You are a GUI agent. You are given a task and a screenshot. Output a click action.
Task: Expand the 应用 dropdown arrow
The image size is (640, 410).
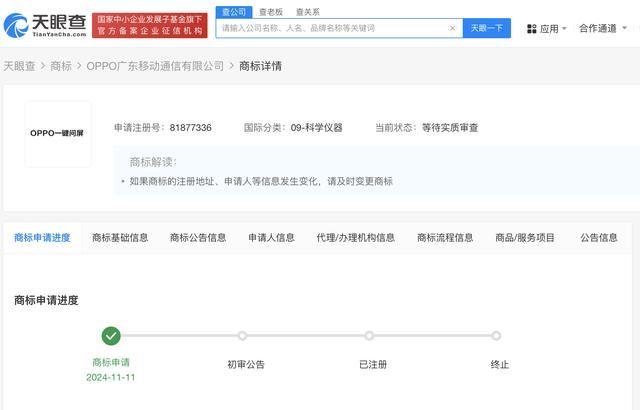[564, 29]
